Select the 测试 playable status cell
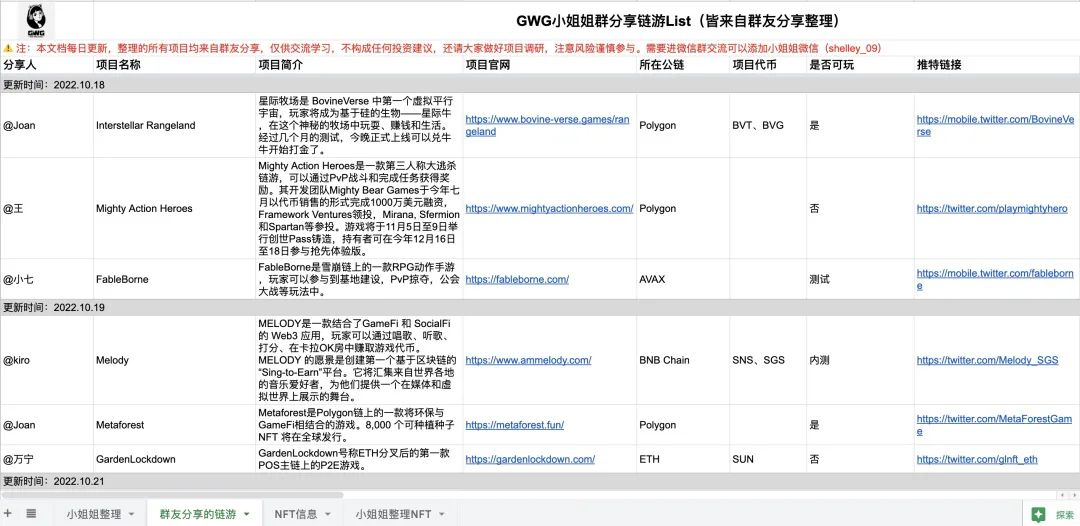The image size is (1080, 526). coord(860,280)
